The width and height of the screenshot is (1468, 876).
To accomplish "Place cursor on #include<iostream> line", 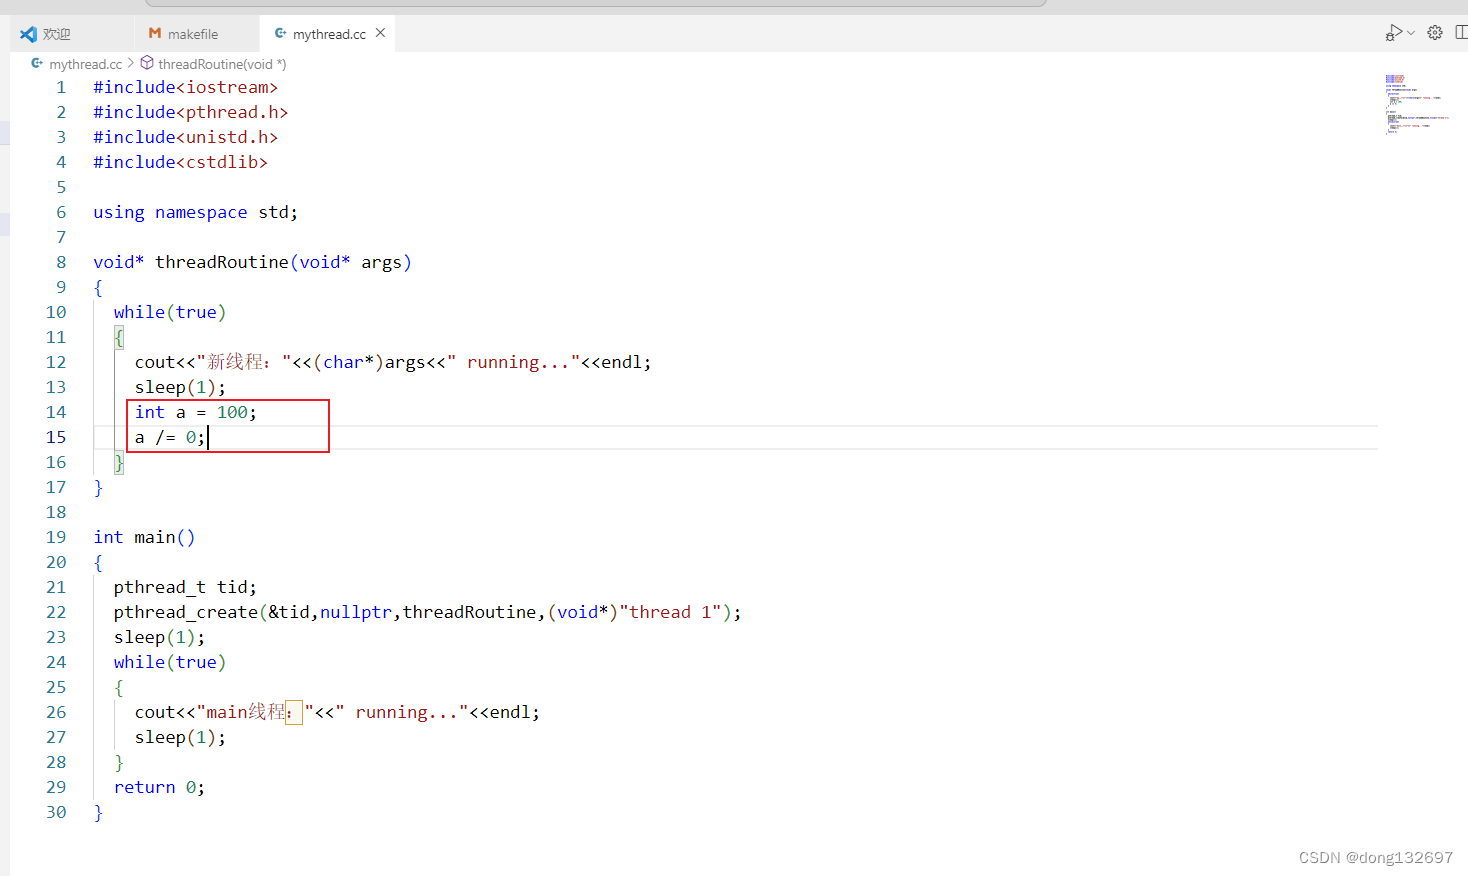I will [186, 87].
